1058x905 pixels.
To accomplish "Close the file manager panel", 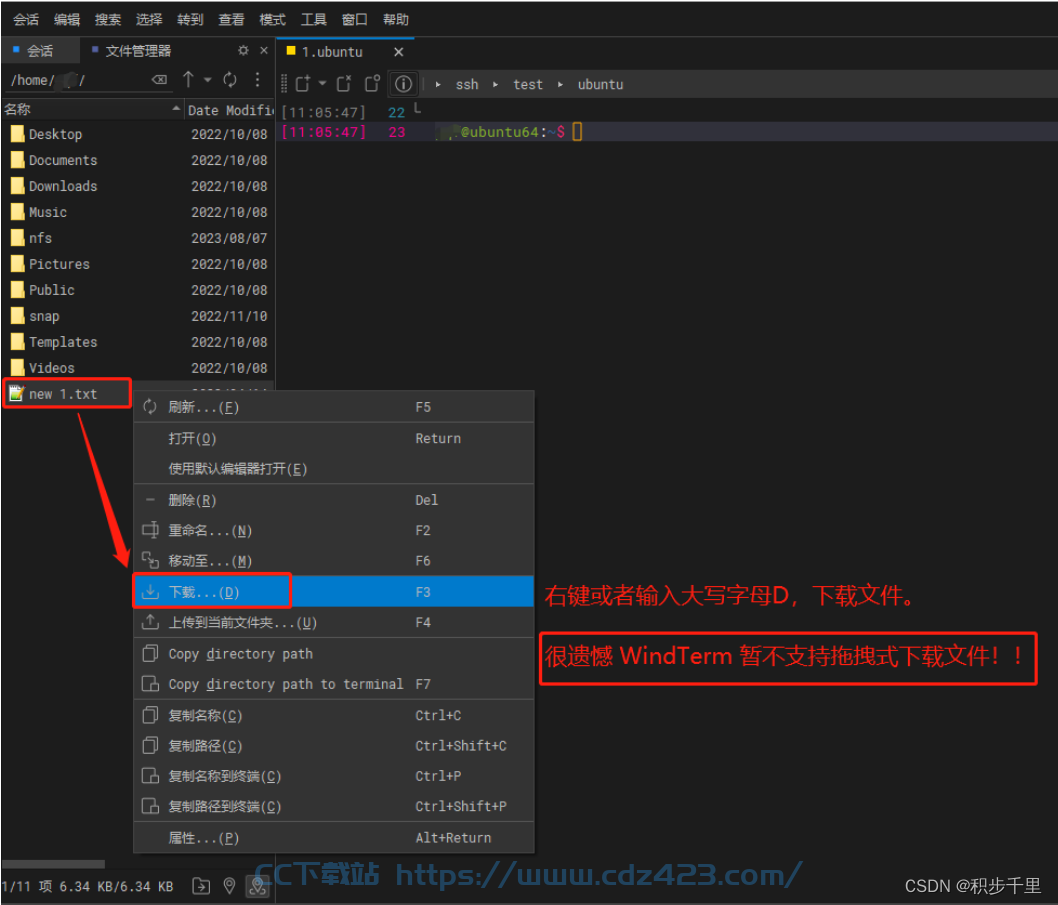I will pyautogui.click(x=264, y=51).
